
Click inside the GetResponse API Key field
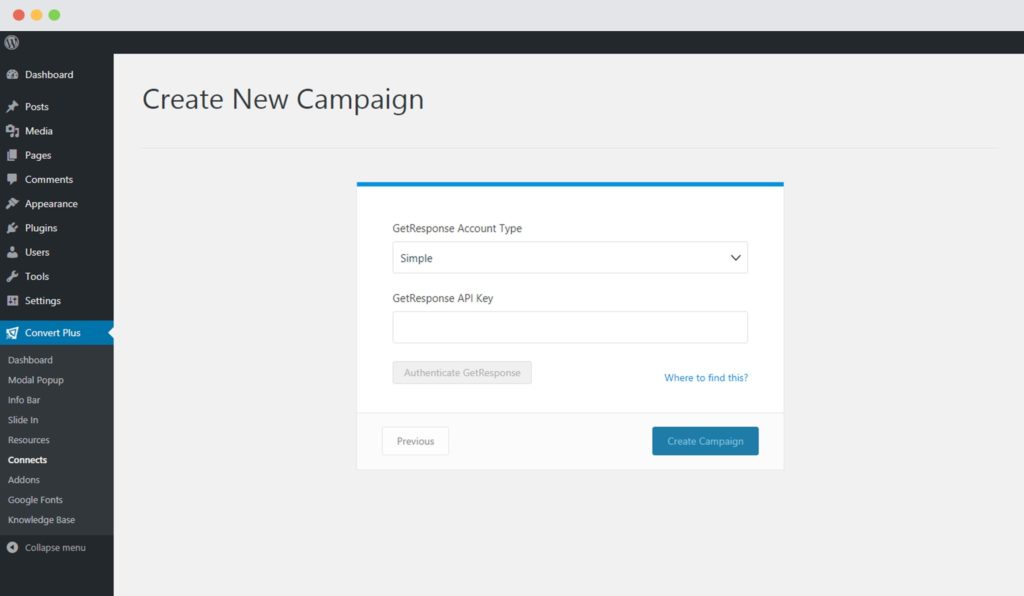pos(570,326)
